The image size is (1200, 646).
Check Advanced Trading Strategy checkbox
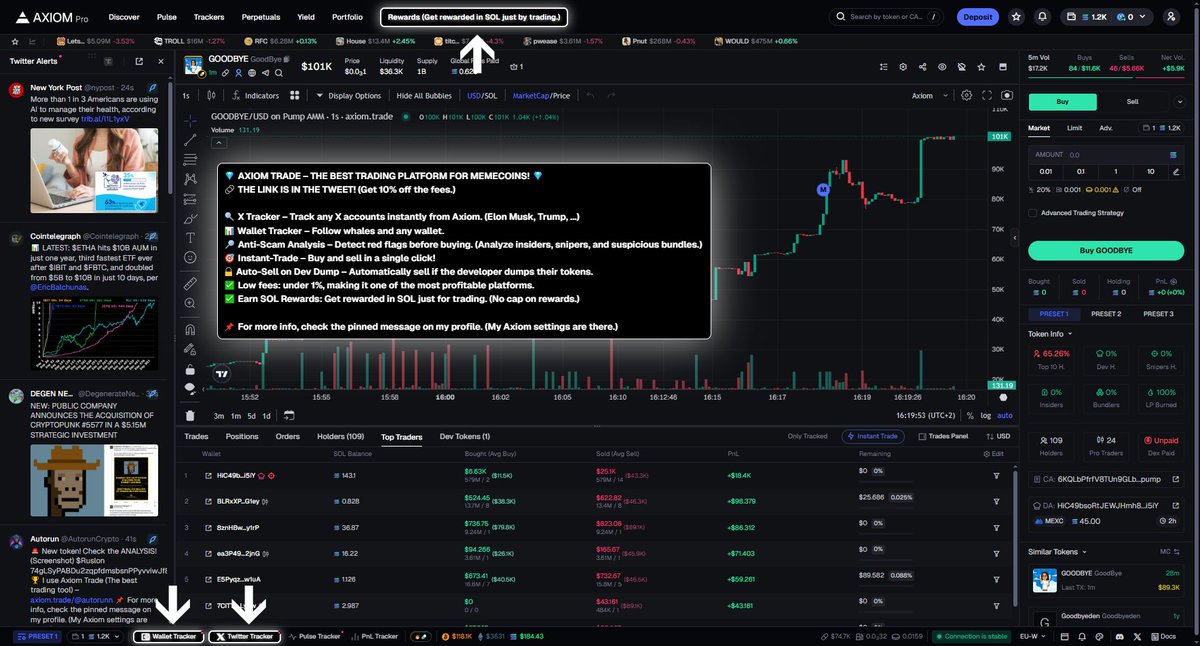pyautogui.click(x=1032, y=212)
